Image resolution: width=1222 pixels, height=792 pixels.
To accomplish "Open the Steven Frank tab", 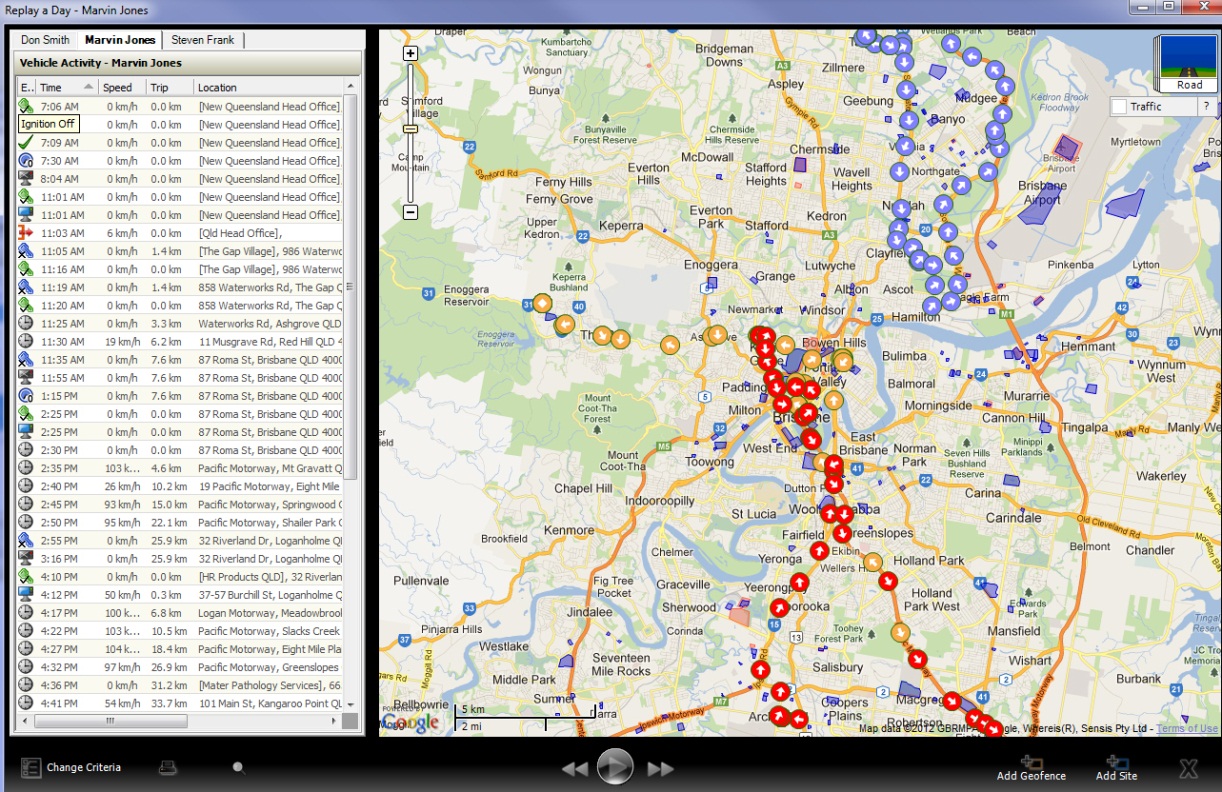I will tap(203, 40).
